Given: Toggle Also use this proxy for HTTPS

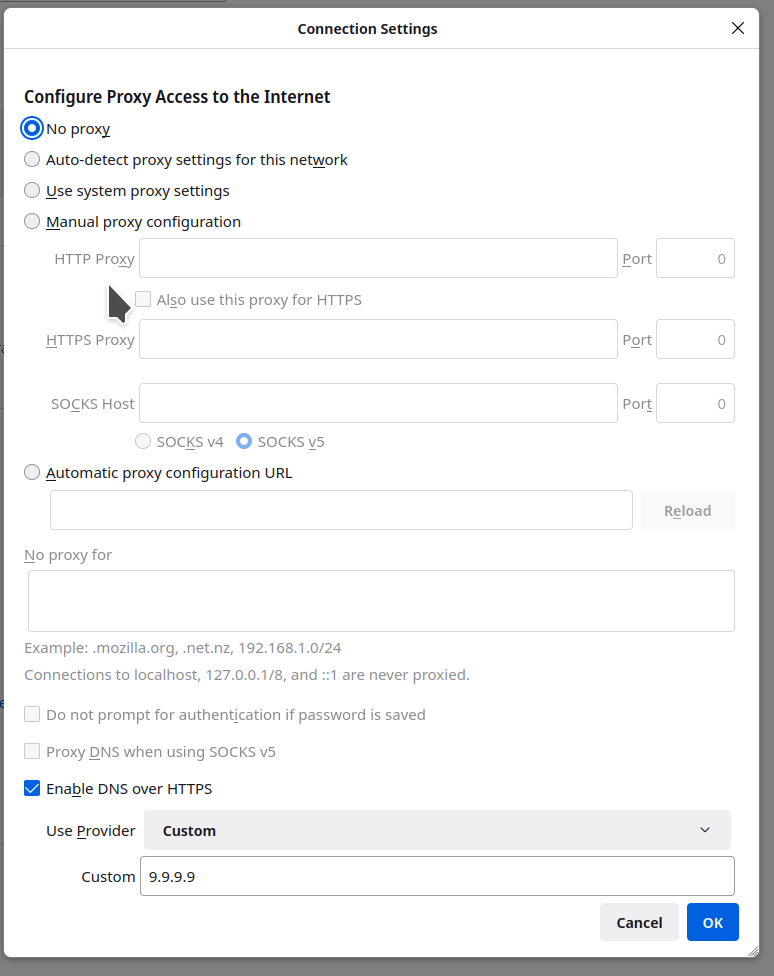Looking at the screenshot, I should (x=143, y=299).
